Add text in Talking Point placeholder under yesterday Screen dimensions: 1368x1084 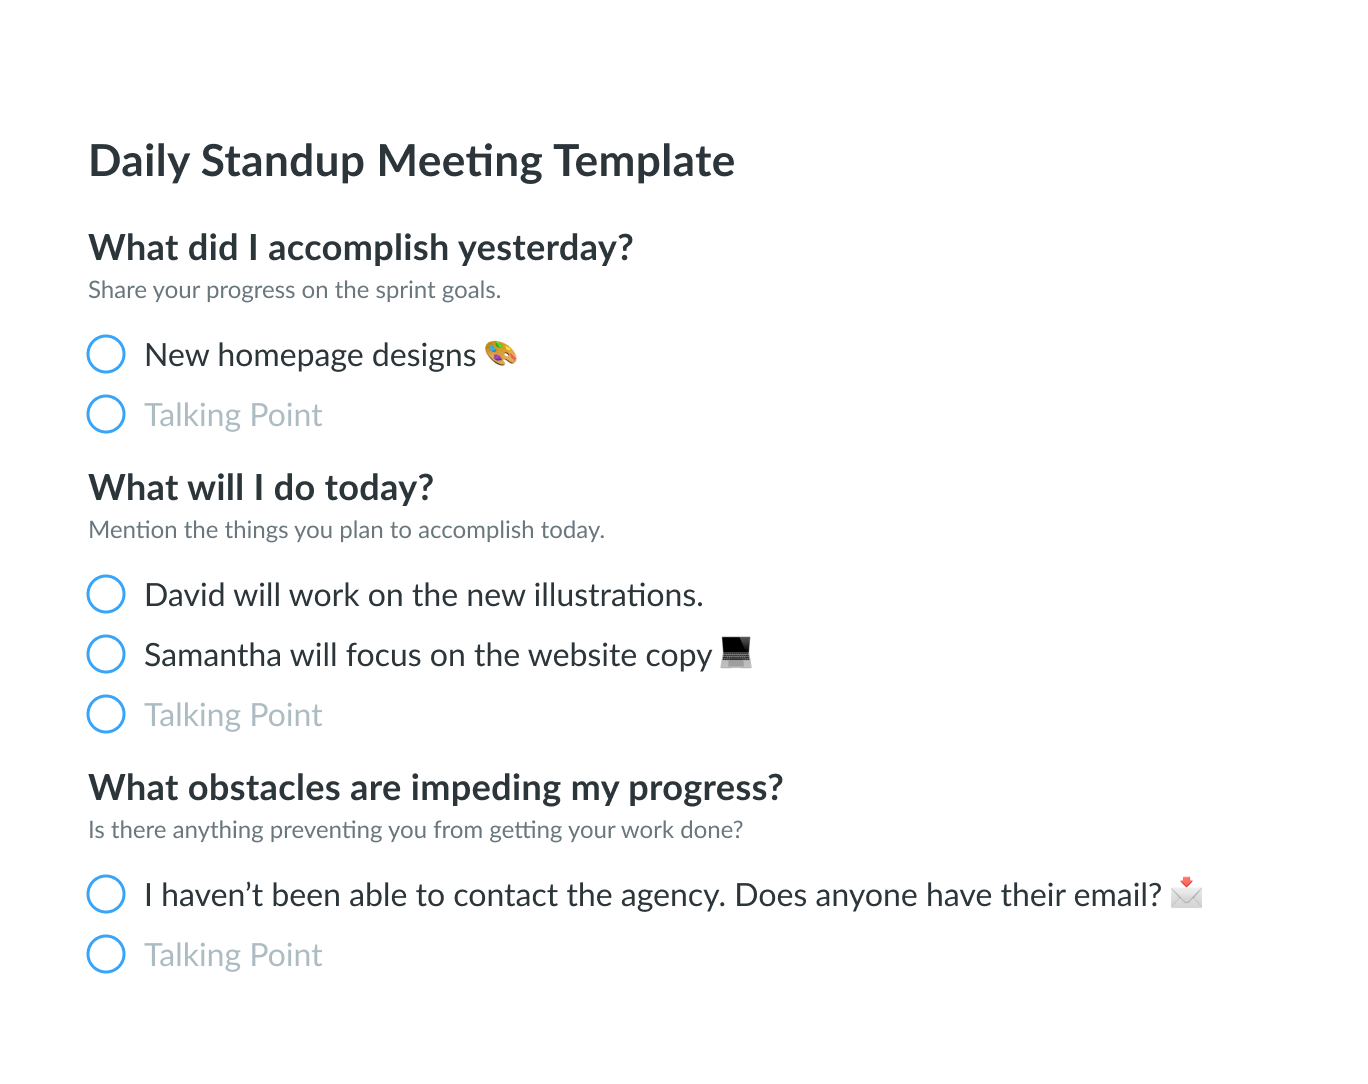(x=233, y=415)
